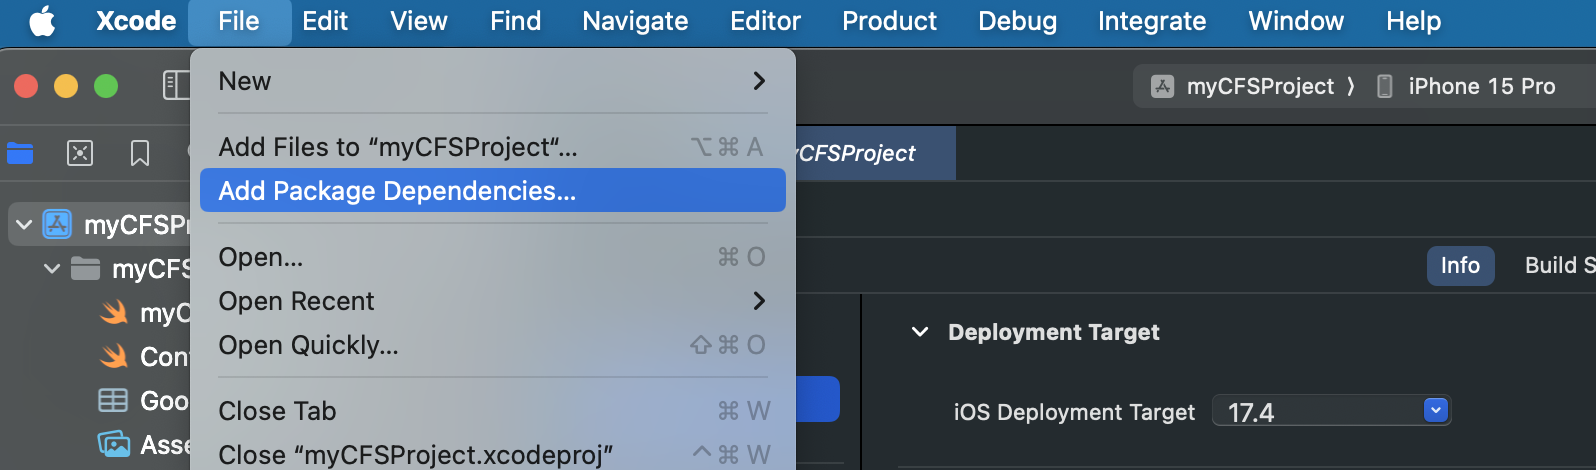1596x470 pixels.
Task: Open the Source Control navigator icon
Action: [x=80, y=153]
